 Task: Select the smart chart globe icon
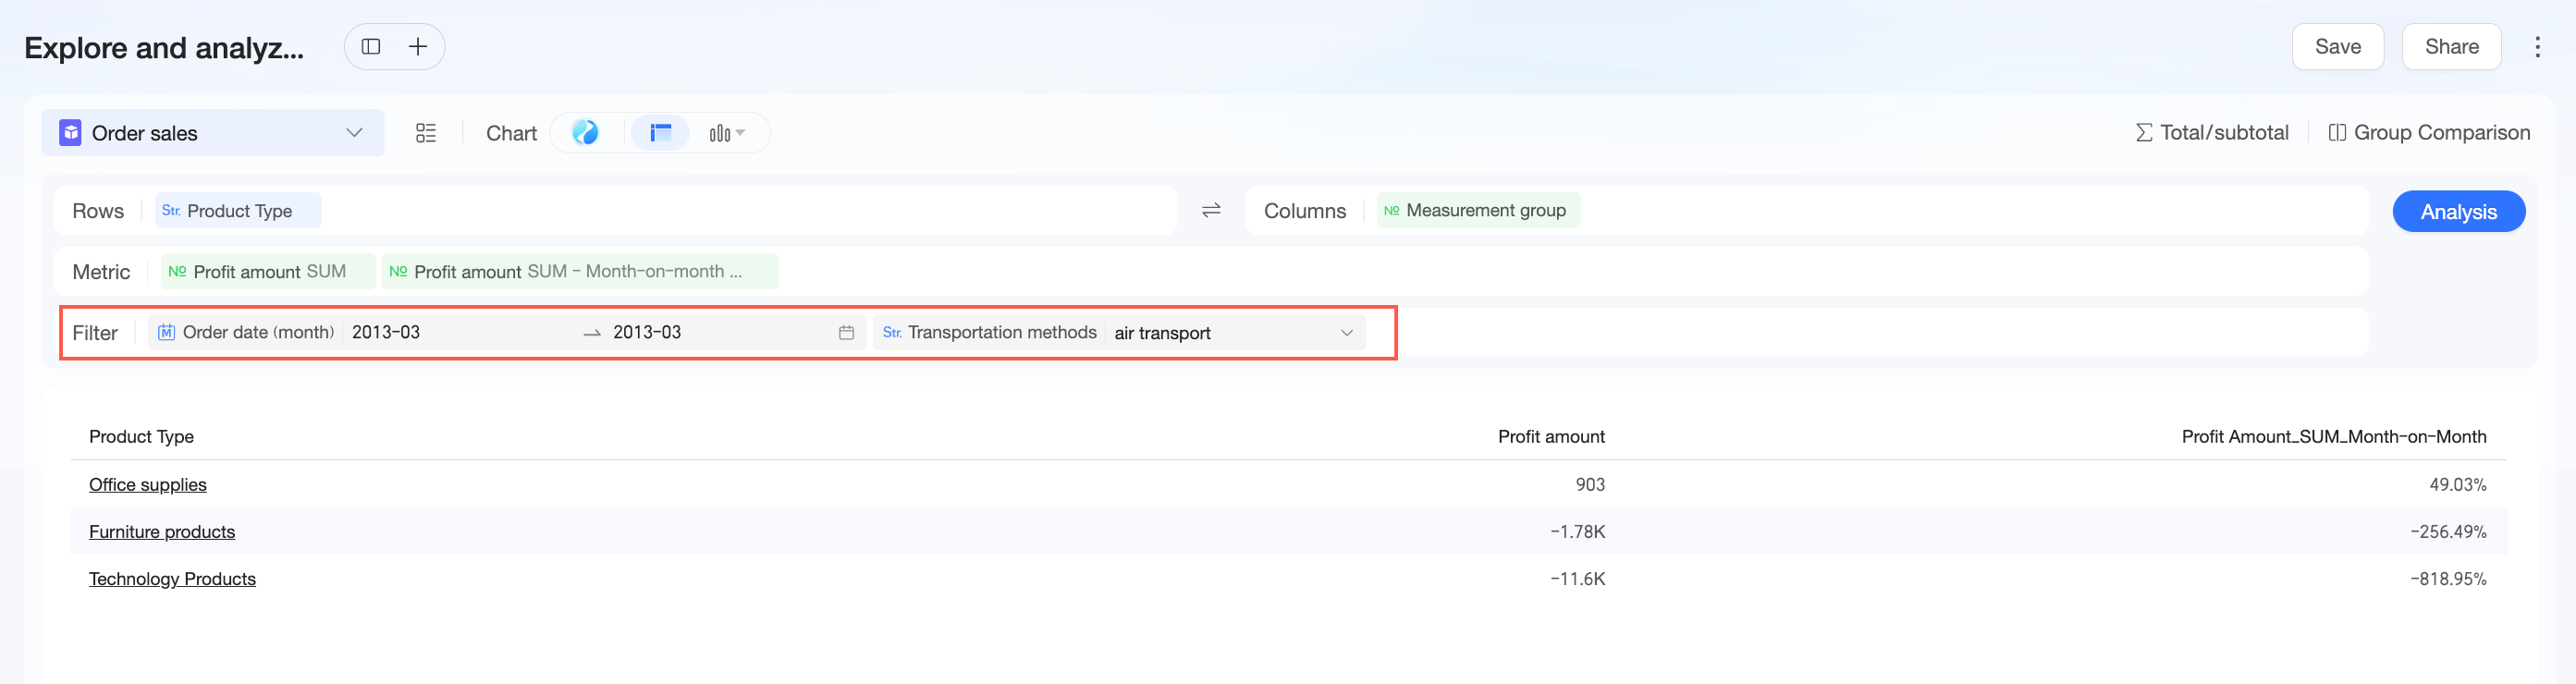[x=585, y=132]
